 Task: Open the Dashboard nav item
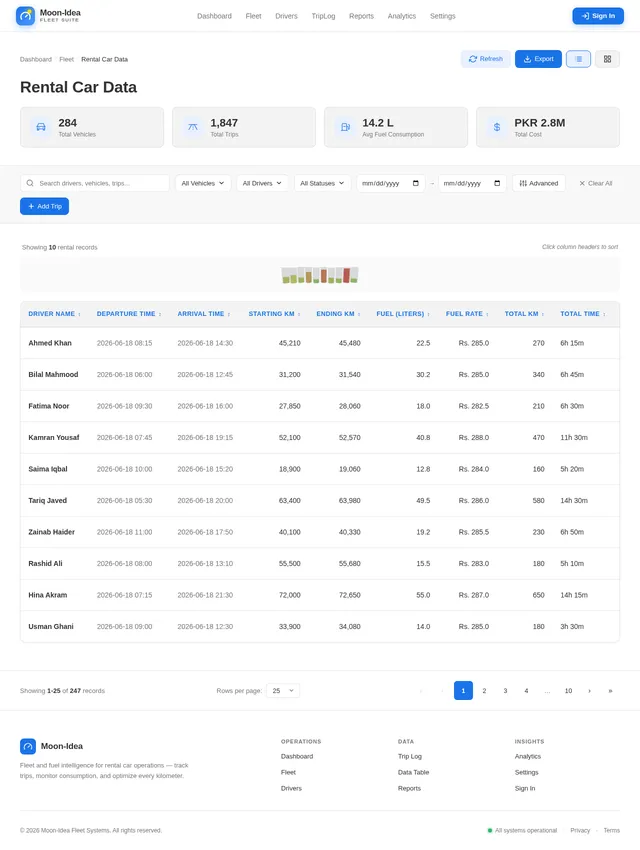214,16
